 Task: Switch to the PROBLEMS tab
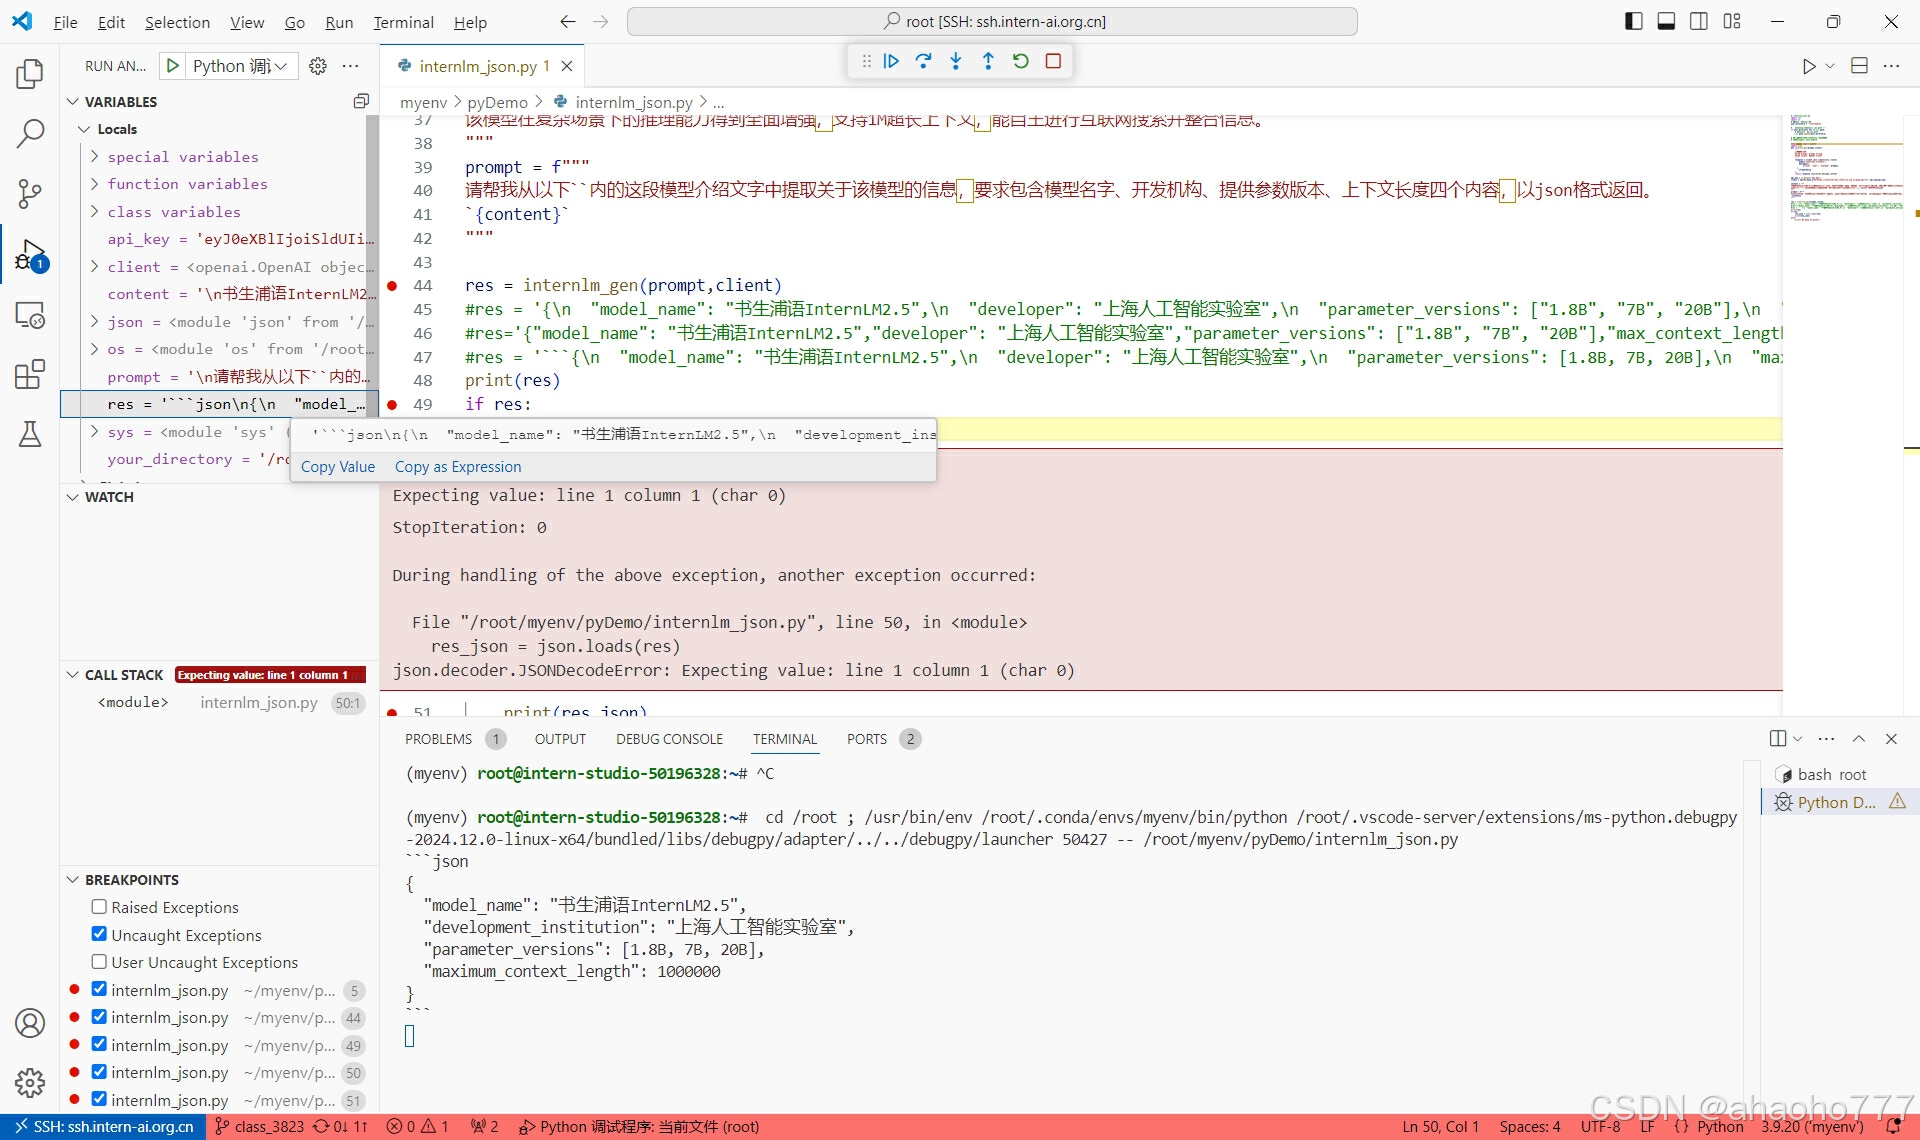coord(438,739)
